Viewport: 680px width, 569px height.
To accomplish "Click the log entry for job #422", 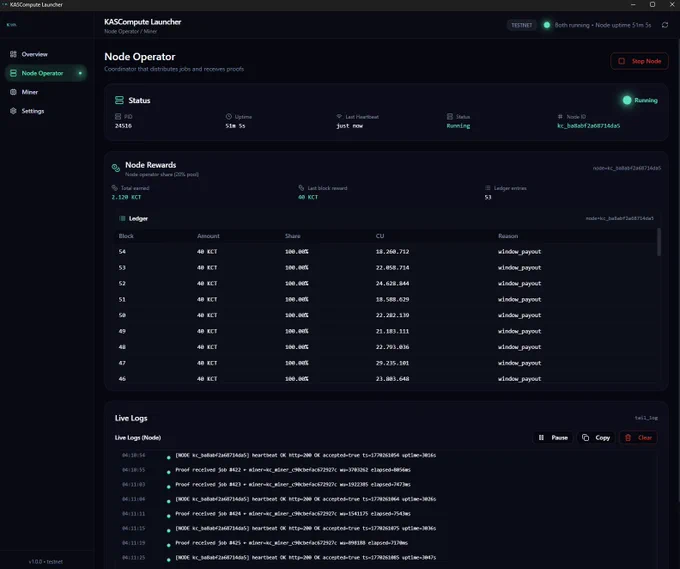I will coord(293,470).
